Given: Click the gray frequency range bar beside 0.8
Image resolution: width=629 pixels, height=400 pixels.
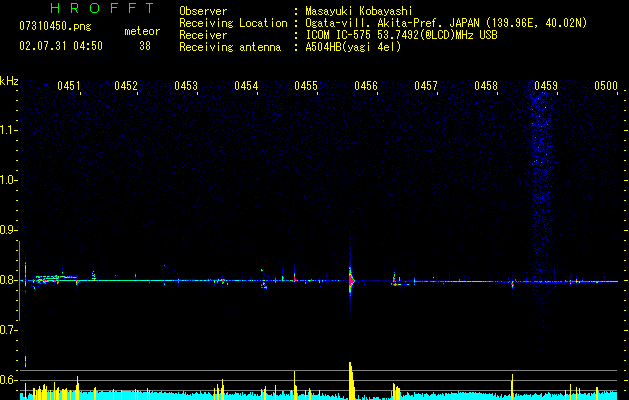Looking at the screenshot, I should click(x=20, y=281).
